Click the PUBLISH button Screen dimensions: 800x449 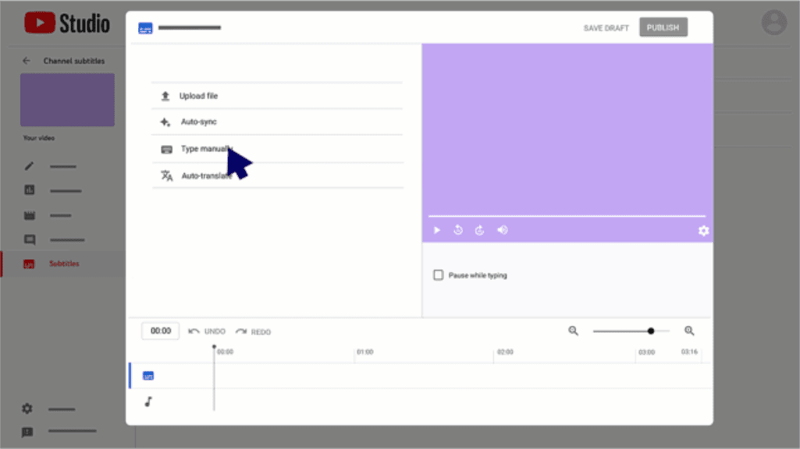click(x=663, y=28)
